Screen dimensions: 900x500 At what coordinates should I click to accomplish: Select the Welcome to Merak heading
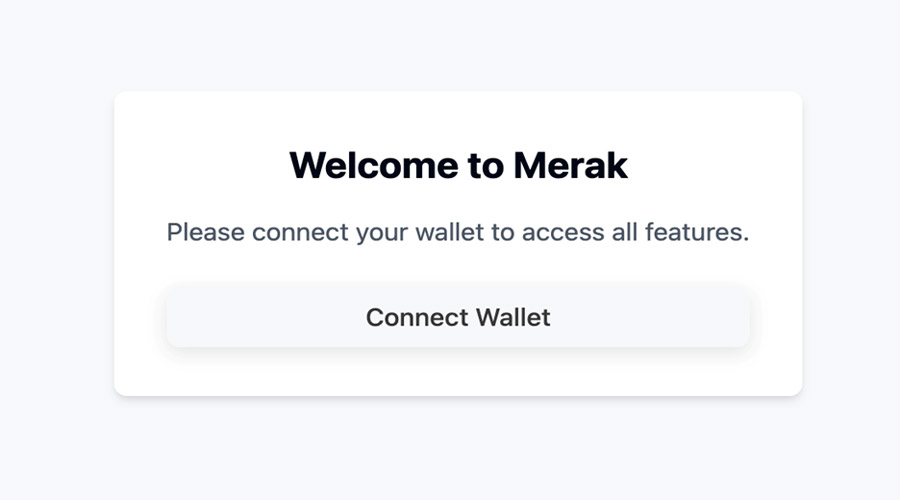click(458, 165)
